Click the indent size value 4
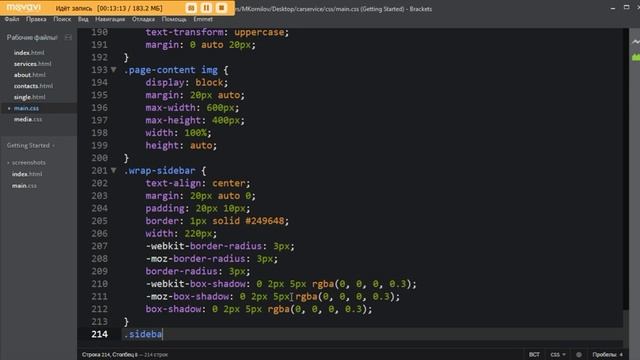Image resolution: width=640 pixels, height=360 pixels. [x=621, y=355]
